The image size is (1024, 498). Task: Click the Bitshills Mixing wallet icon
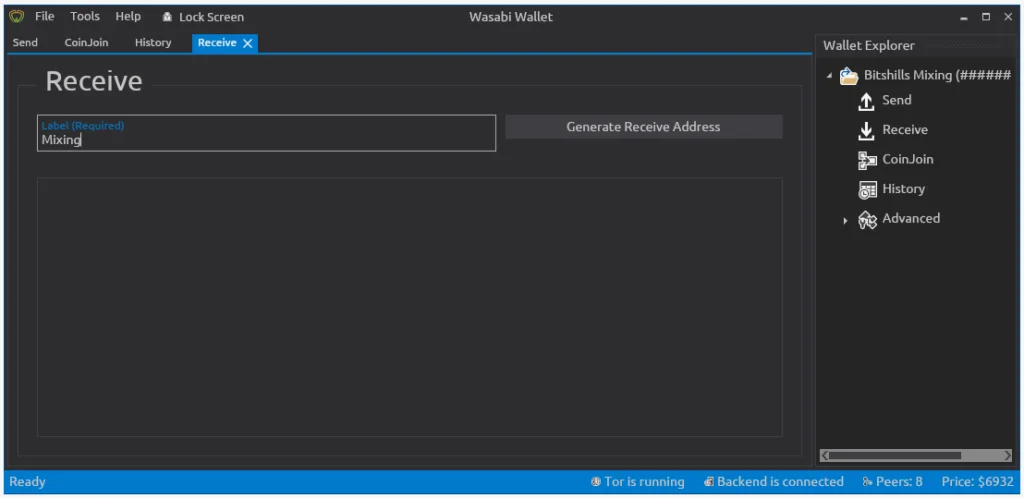click(849, 77)
